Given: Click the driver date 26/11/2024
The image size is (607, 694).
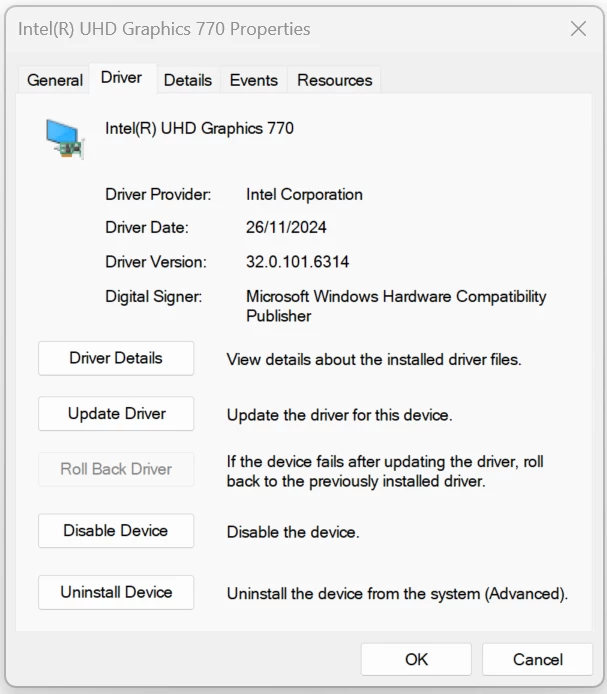Looking at the screenshot, I should 286,227.
